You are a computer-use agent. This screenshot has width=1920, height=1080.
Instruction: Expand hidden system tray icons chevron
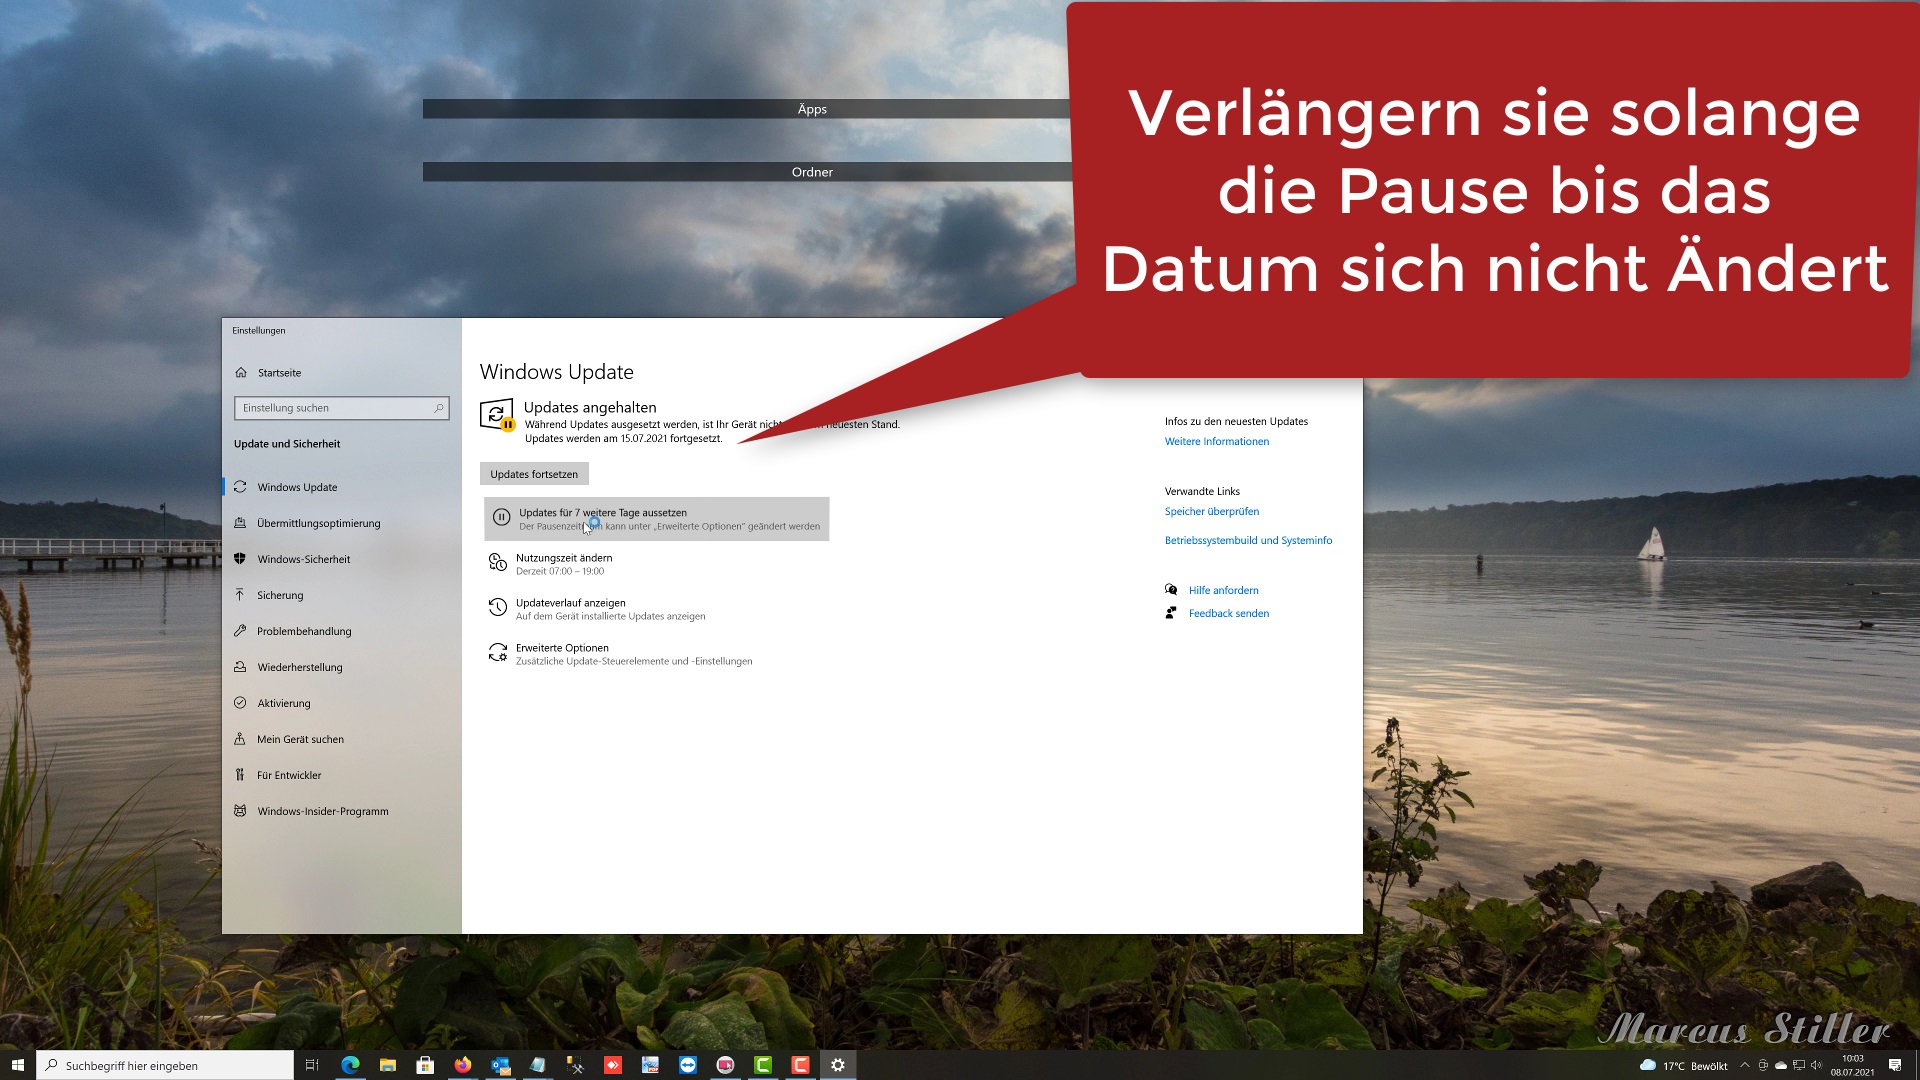(x=1745, y=1065)
